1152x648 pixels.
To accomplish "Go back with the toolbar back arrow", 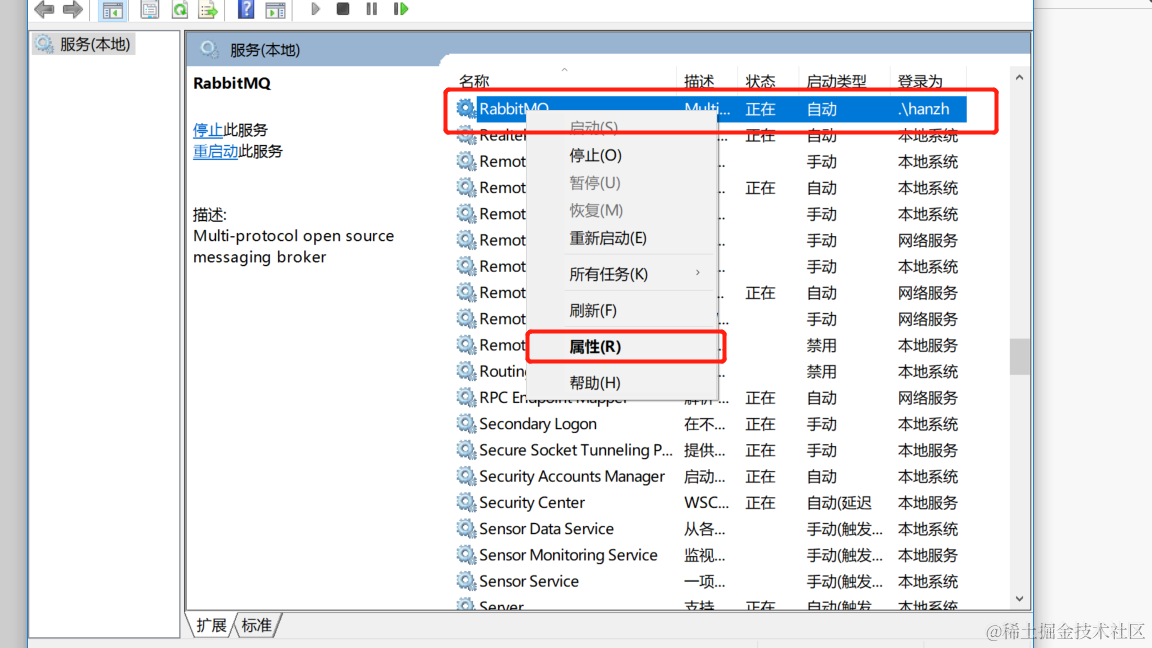I will tap(44, 9).
